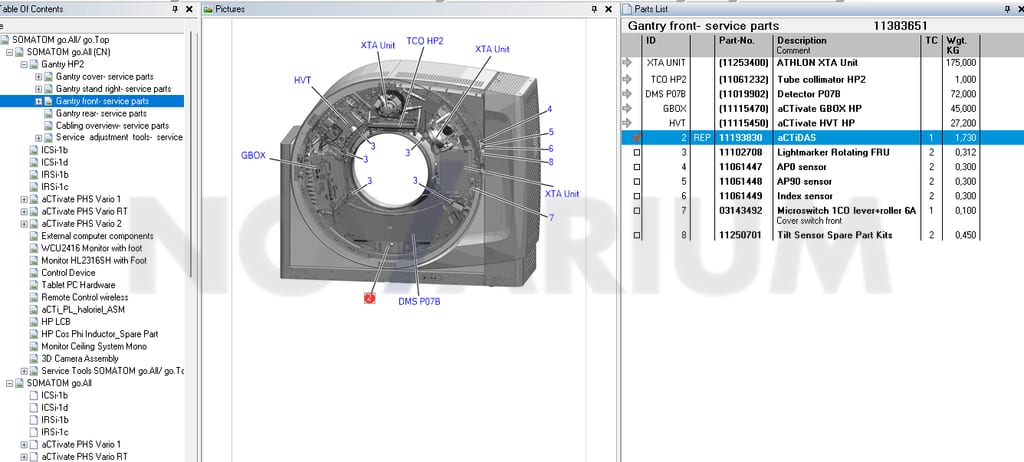Click the document icon of Cabling overview item
1024x462 pixels.
(48, 125)
